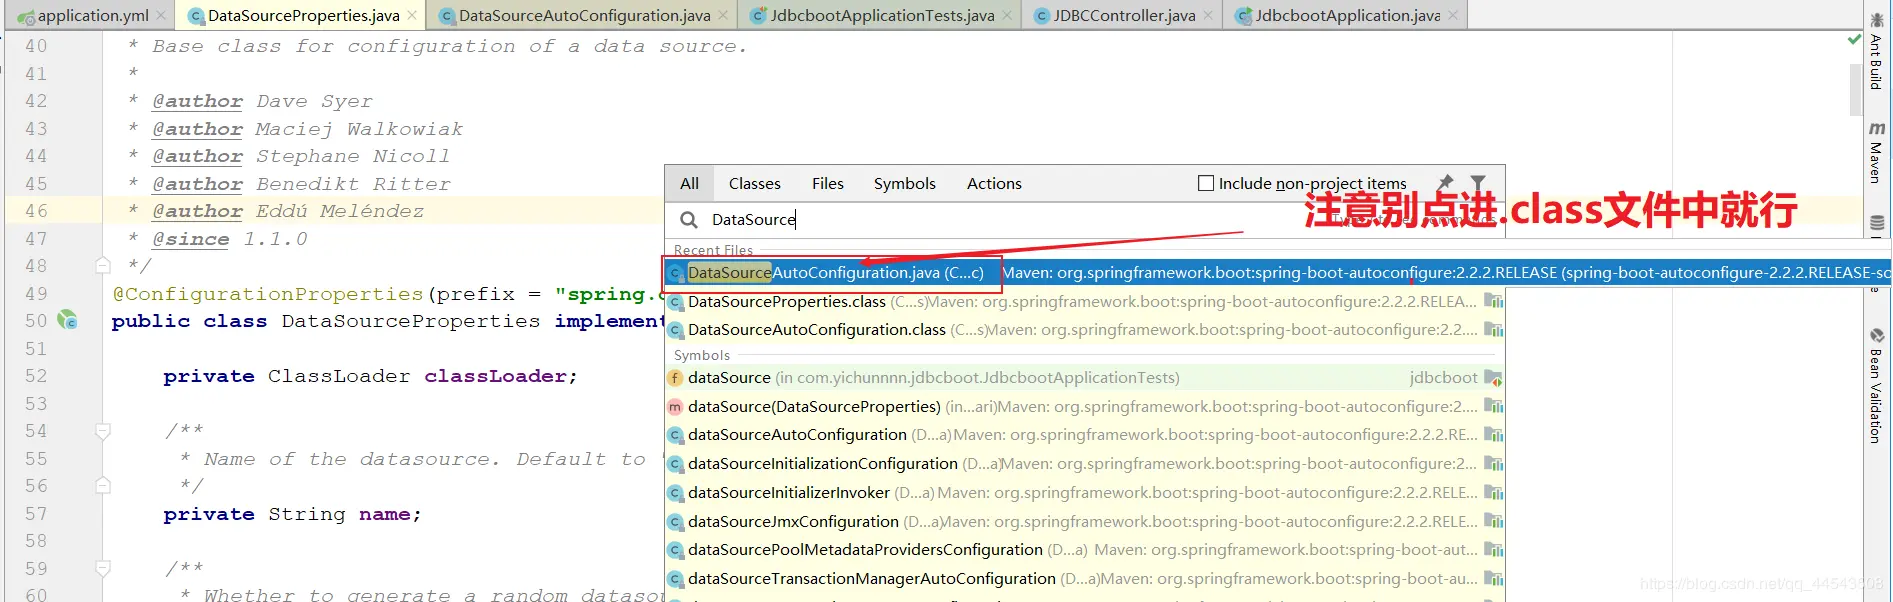Open DataSourceAutoConfiguration.java editor tab
Screen dimensions: 1893x602
(x=584, y=15)
